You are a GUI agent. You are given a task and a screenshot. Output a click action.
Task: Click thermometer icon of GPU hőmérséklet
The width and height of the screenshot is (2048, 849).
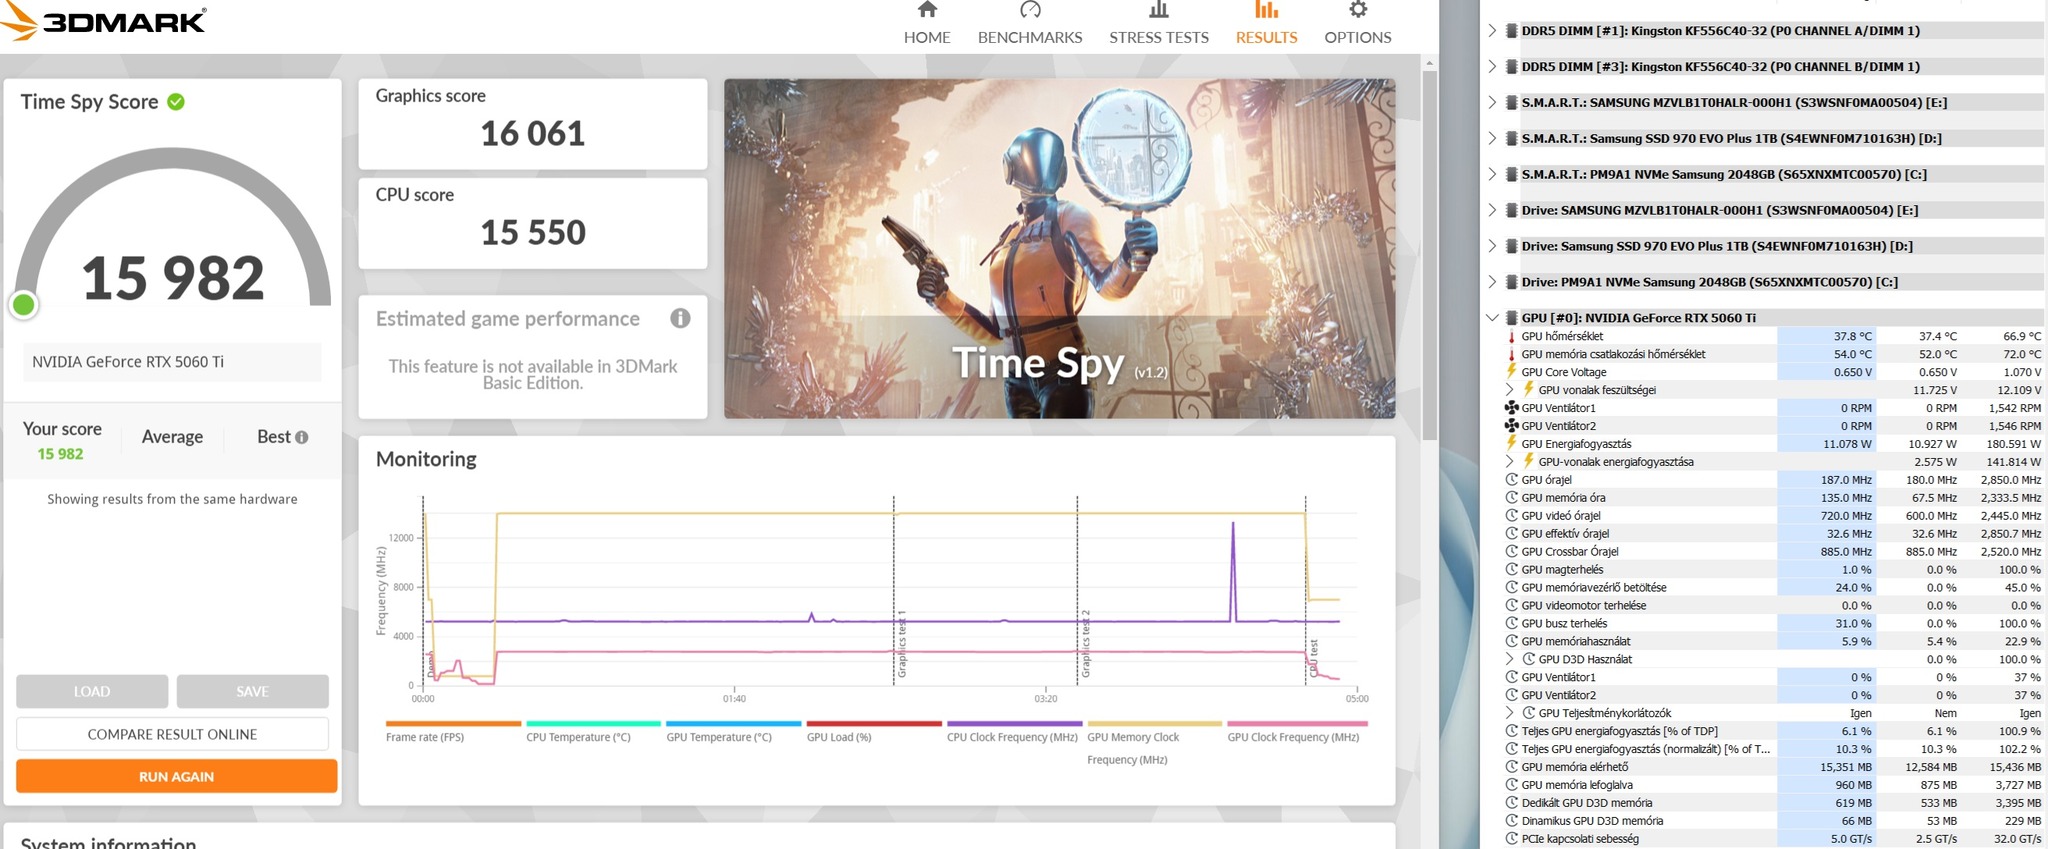pyautogui.click(x=1511, y=336)
